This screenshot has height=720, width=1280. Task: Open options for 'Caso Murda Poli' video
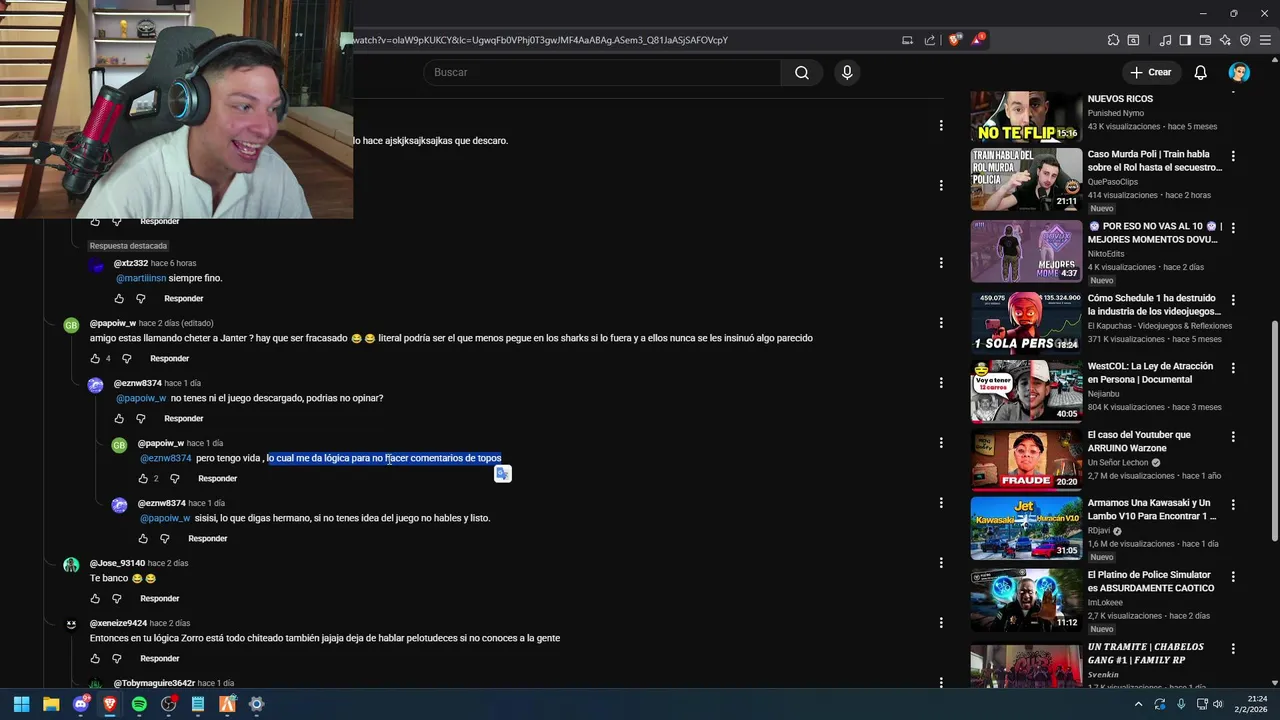point(1233,156)
